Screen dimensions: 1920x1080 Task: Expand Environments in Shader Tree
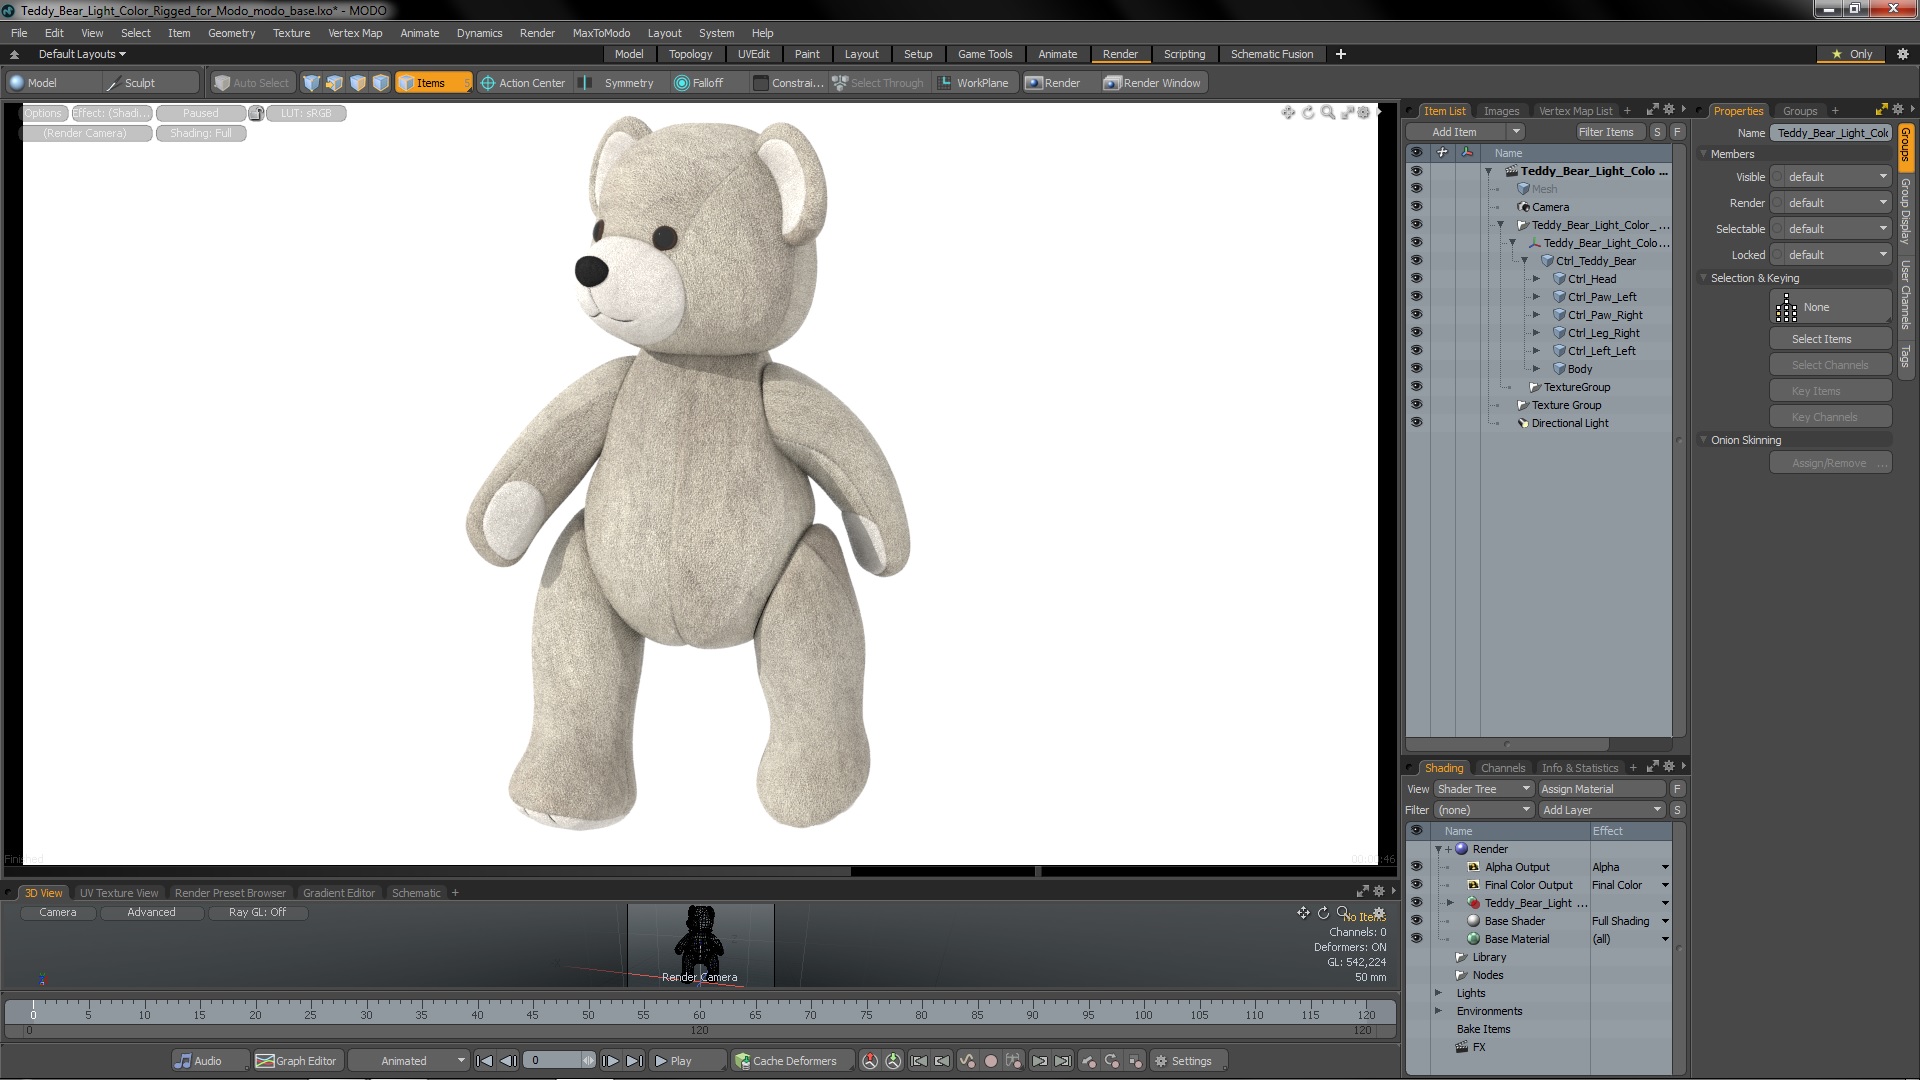[x=1439, y=1011]
